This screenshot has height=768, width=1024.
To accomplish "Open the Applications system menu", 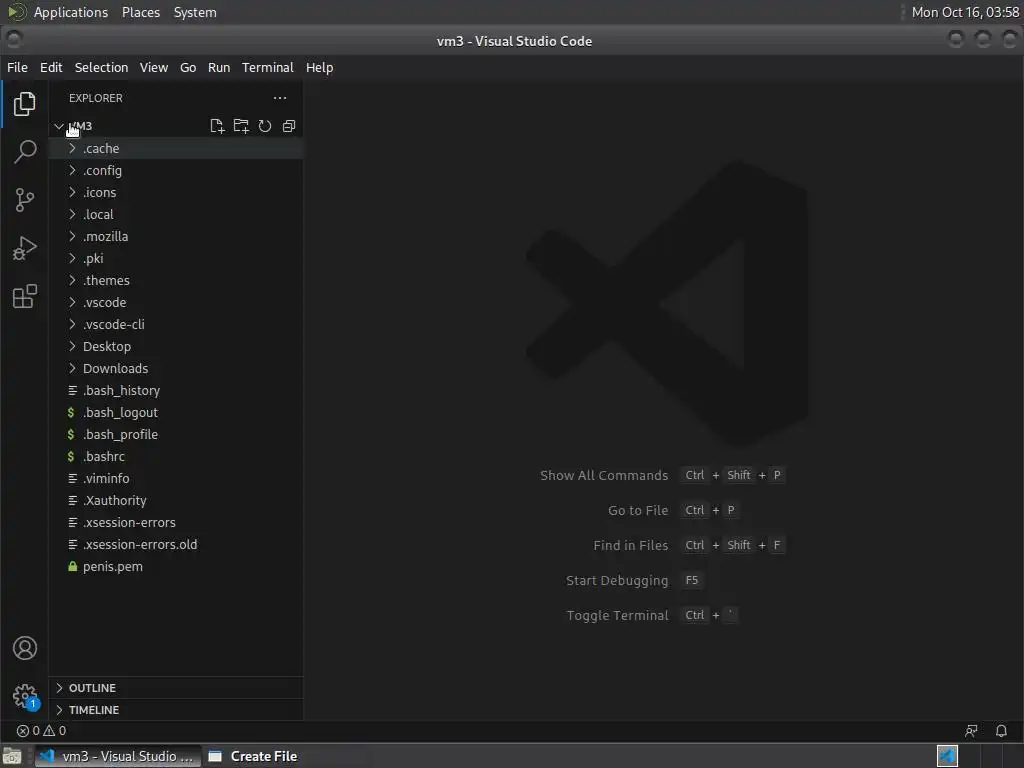I will [x=71, y=12].
